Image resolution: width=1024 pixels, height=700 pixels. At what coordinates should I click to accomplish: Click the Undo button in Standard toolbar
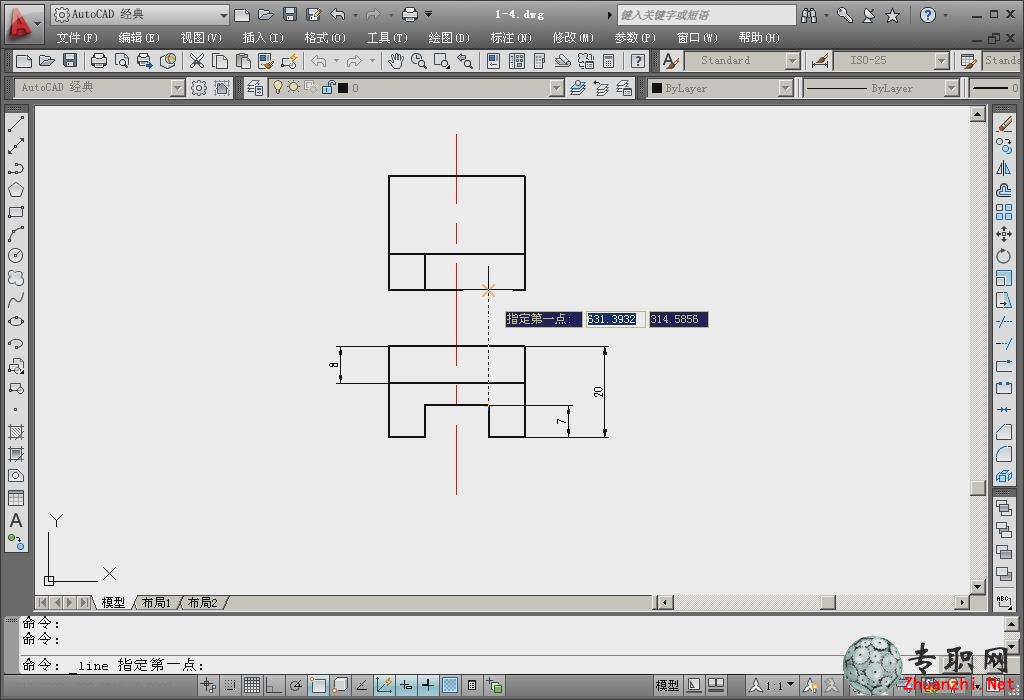point(318,61)
